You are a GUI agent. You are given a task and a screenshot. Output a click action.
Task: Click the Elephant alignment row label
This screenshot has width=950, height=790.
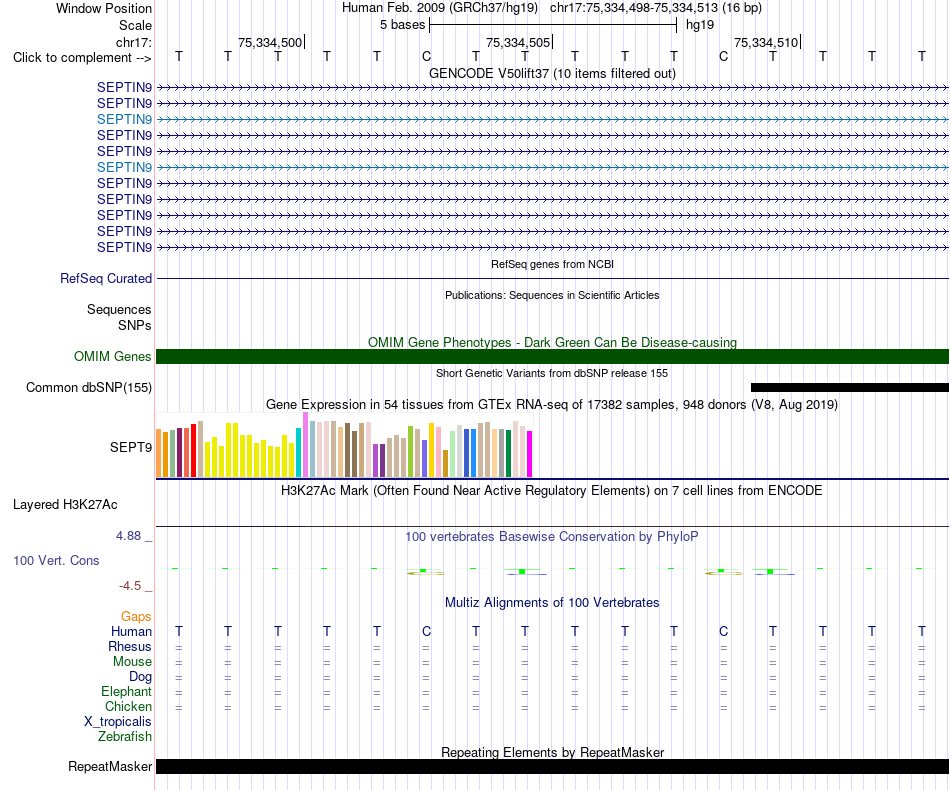pos(126,691)
